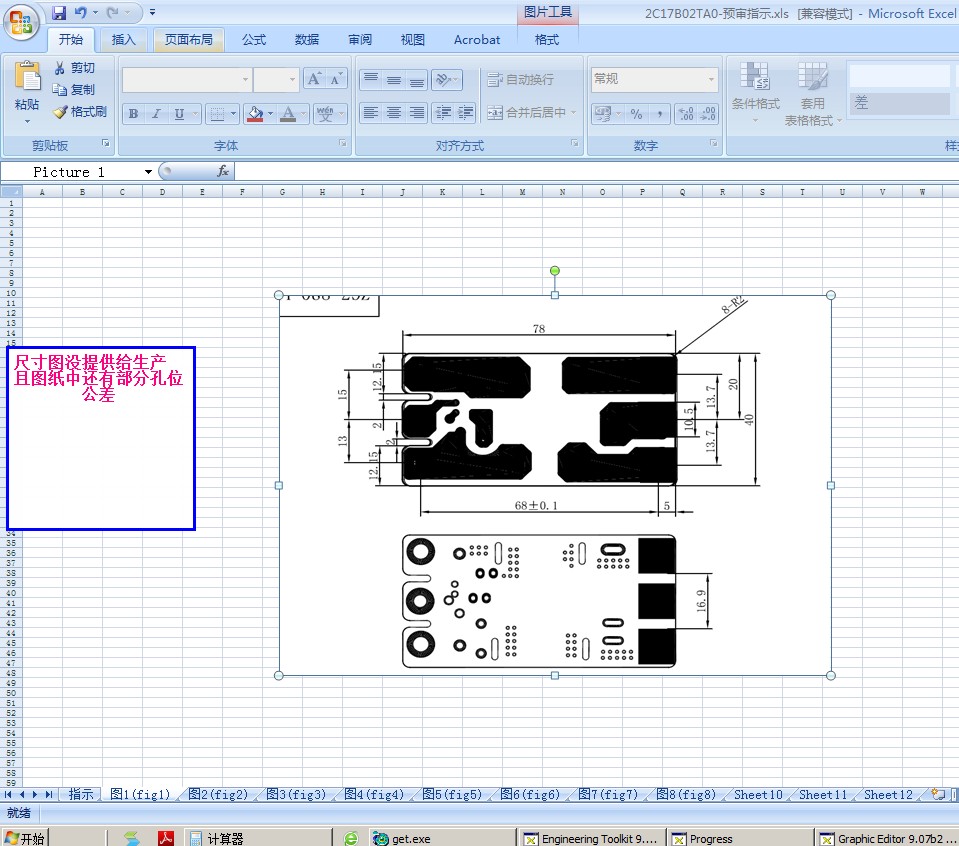This screenshot has width=959, height=846.
Task: Click the Office button logo
Action: [21, 23]
